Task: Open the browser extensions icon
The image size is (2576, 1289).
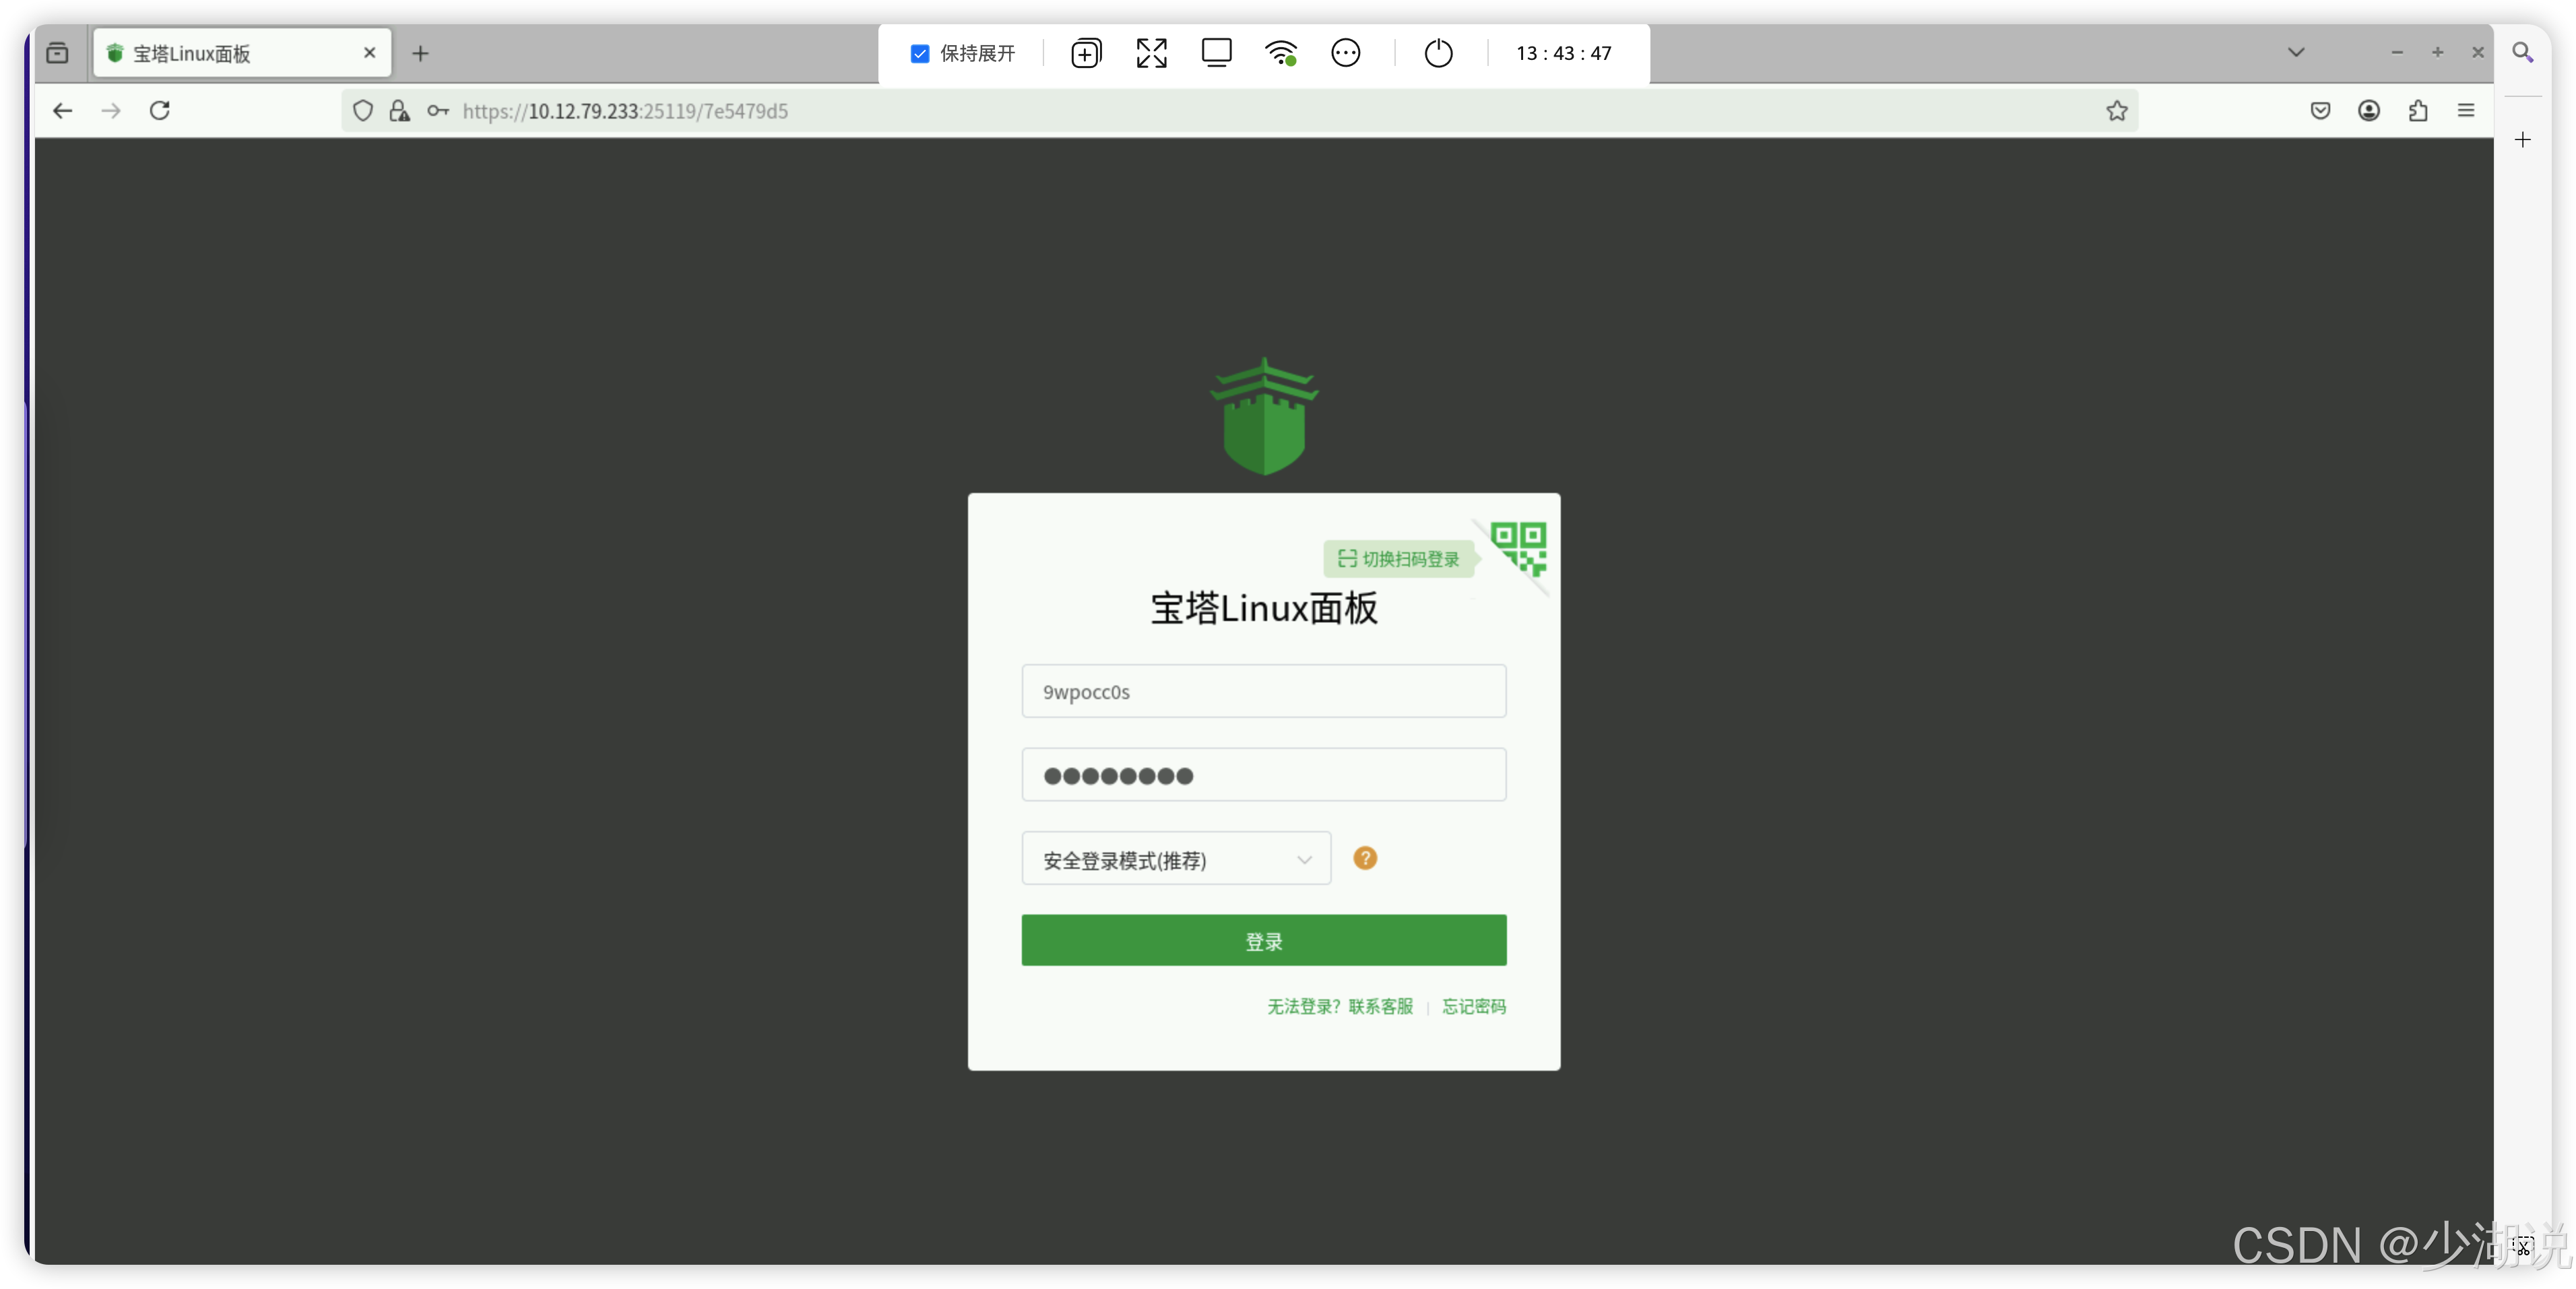Action: pyautogui.click(x=2418, y=111)
